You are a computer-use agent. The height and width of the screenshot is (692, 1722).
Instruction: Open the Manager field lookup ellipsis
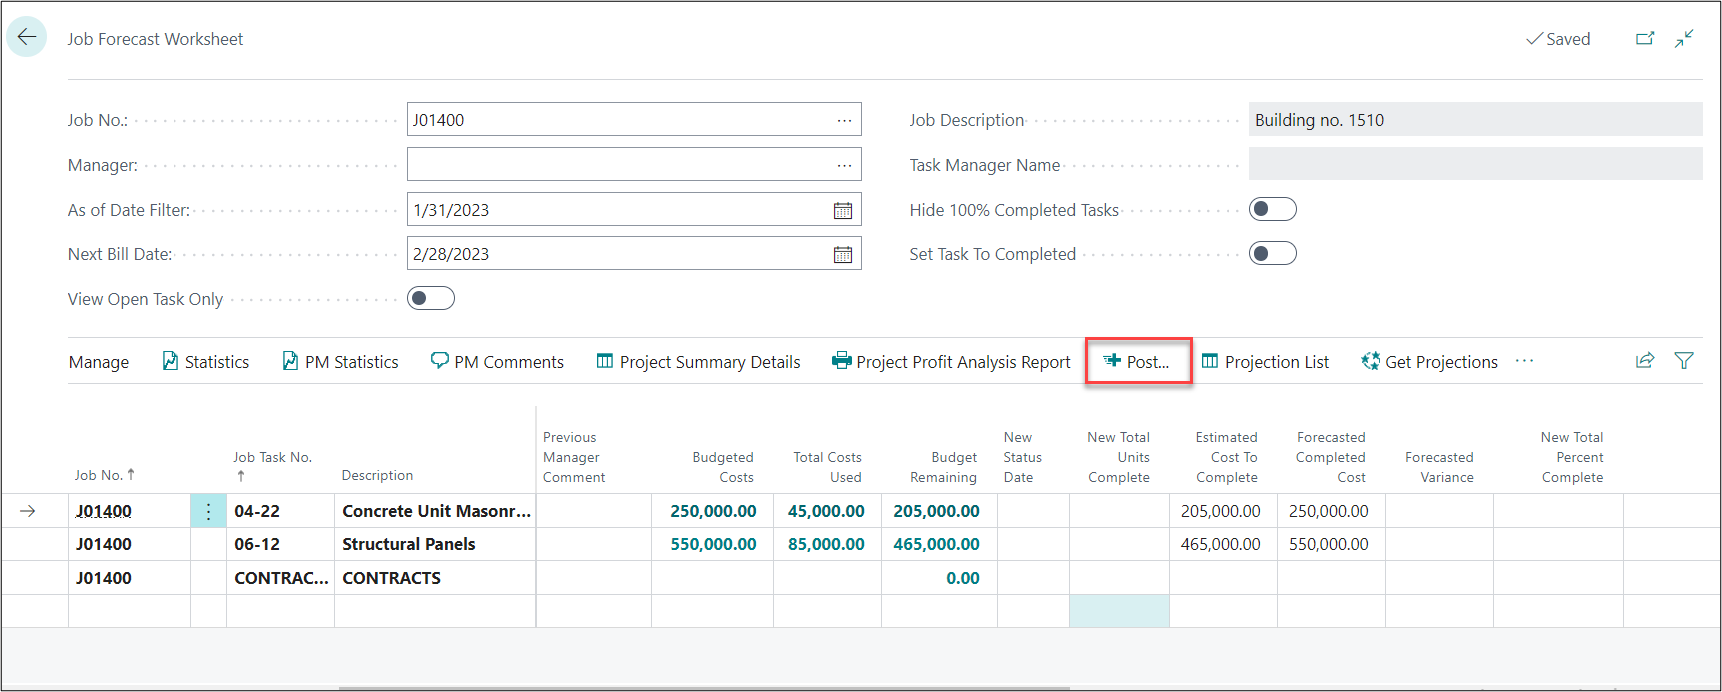pos(844,165)
